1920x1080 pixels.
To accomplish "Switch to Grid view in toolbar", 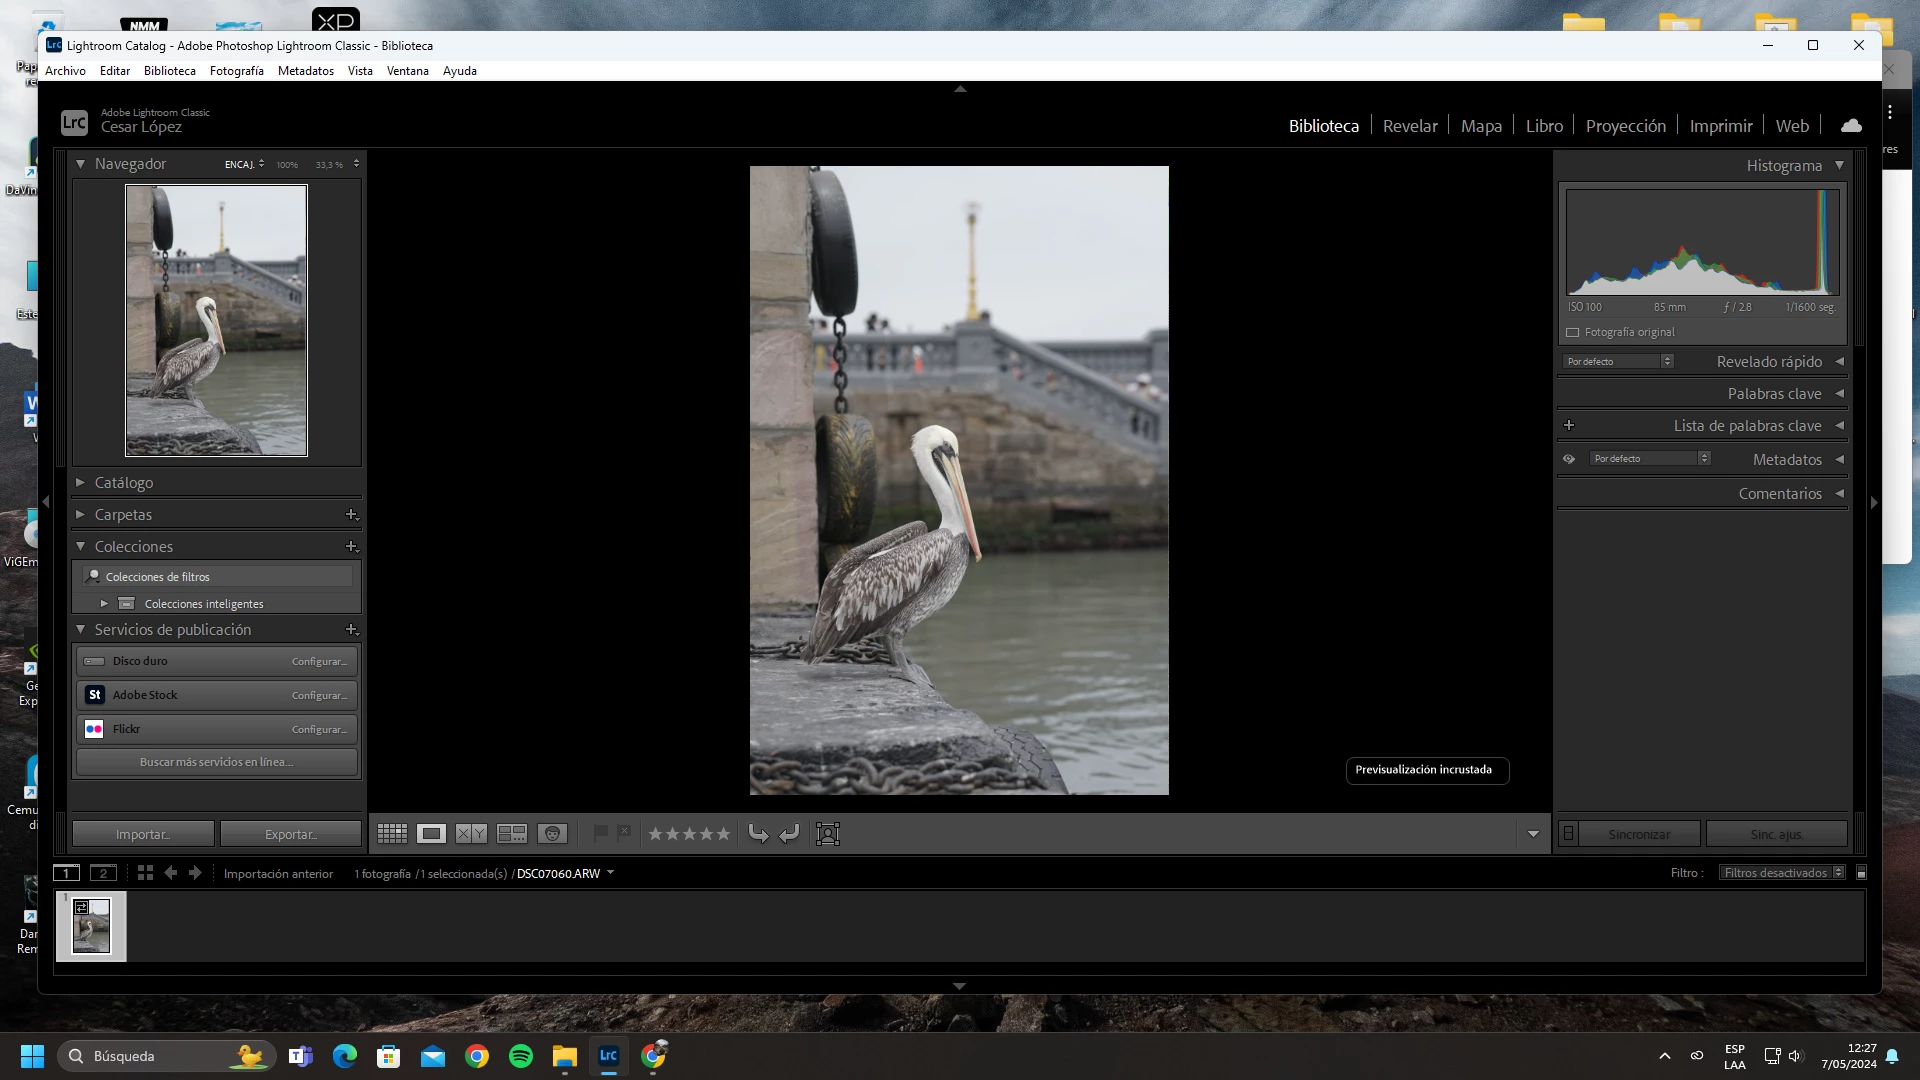I will click(392, 833).
